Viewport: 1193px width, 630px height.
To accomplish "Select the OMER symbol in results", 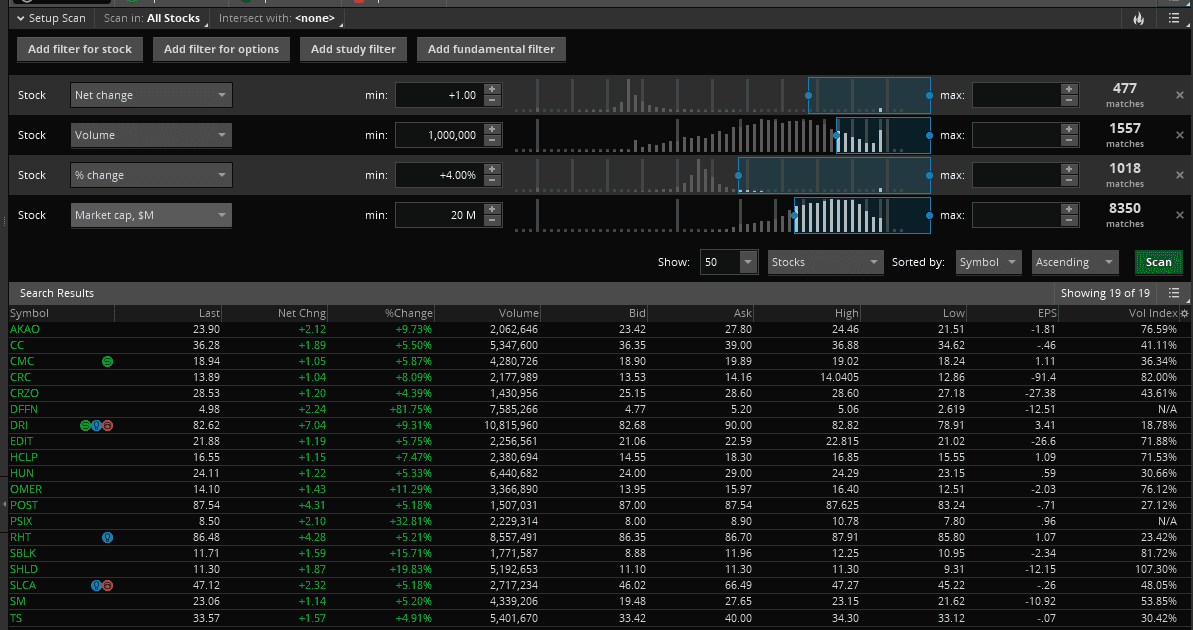I will pyautogui.click(x=26, y=489).
